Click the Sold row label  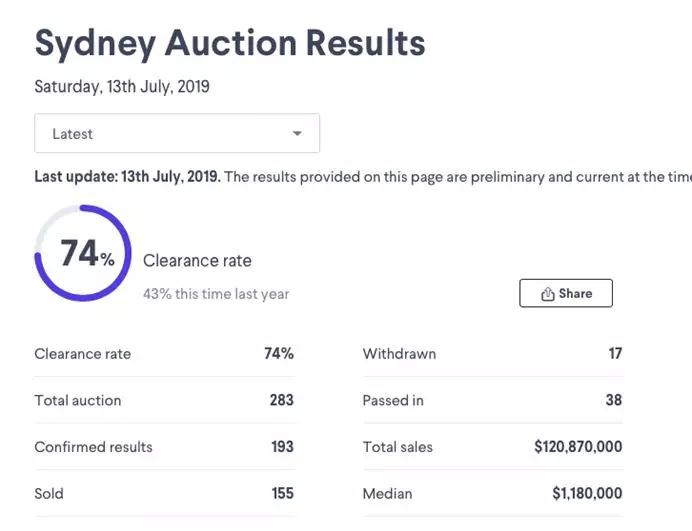49,493
